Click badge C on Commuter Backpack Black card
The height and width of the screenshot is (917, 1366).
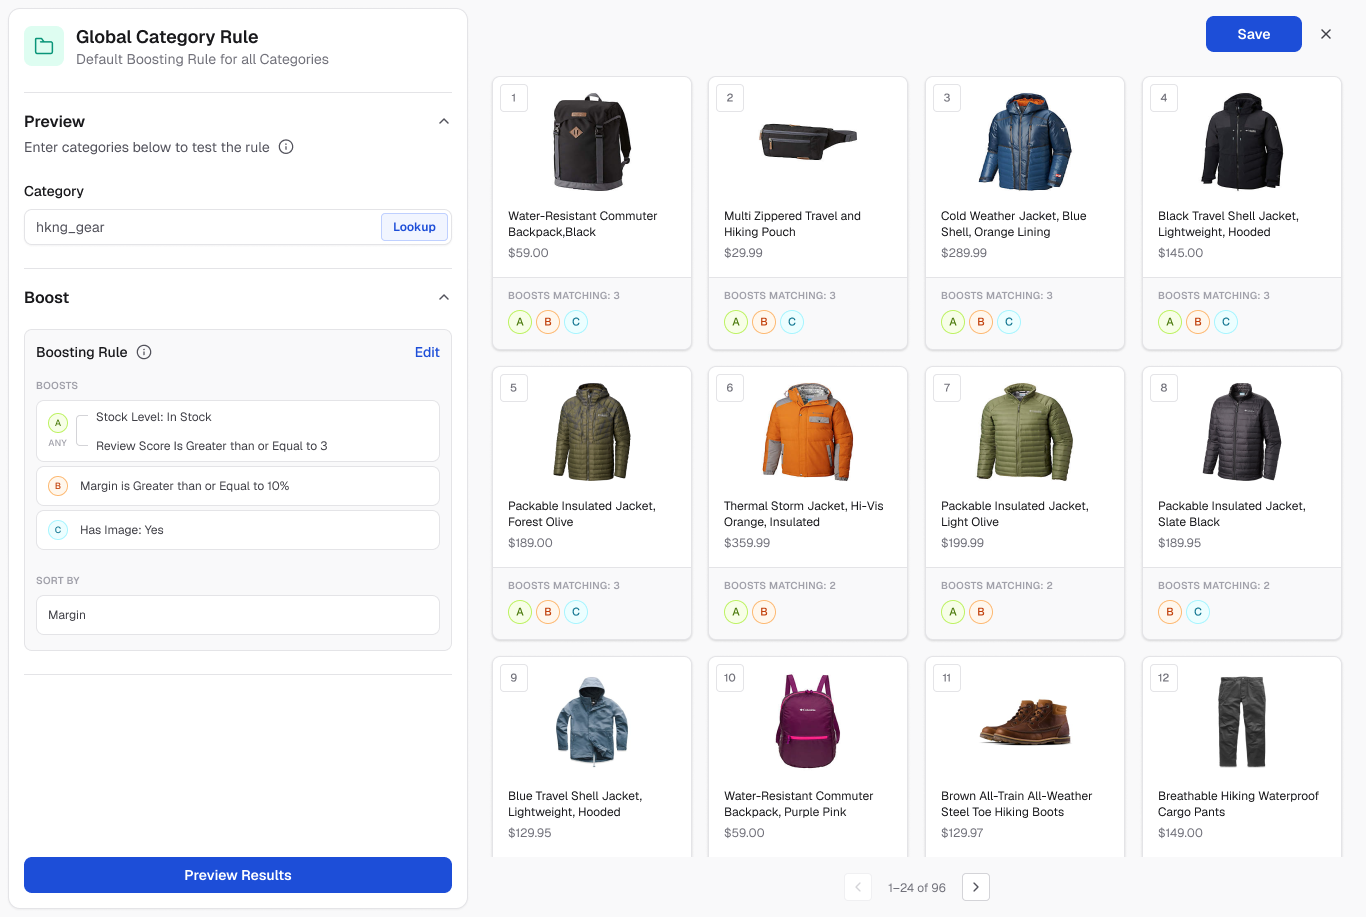(x=576, y=322)
